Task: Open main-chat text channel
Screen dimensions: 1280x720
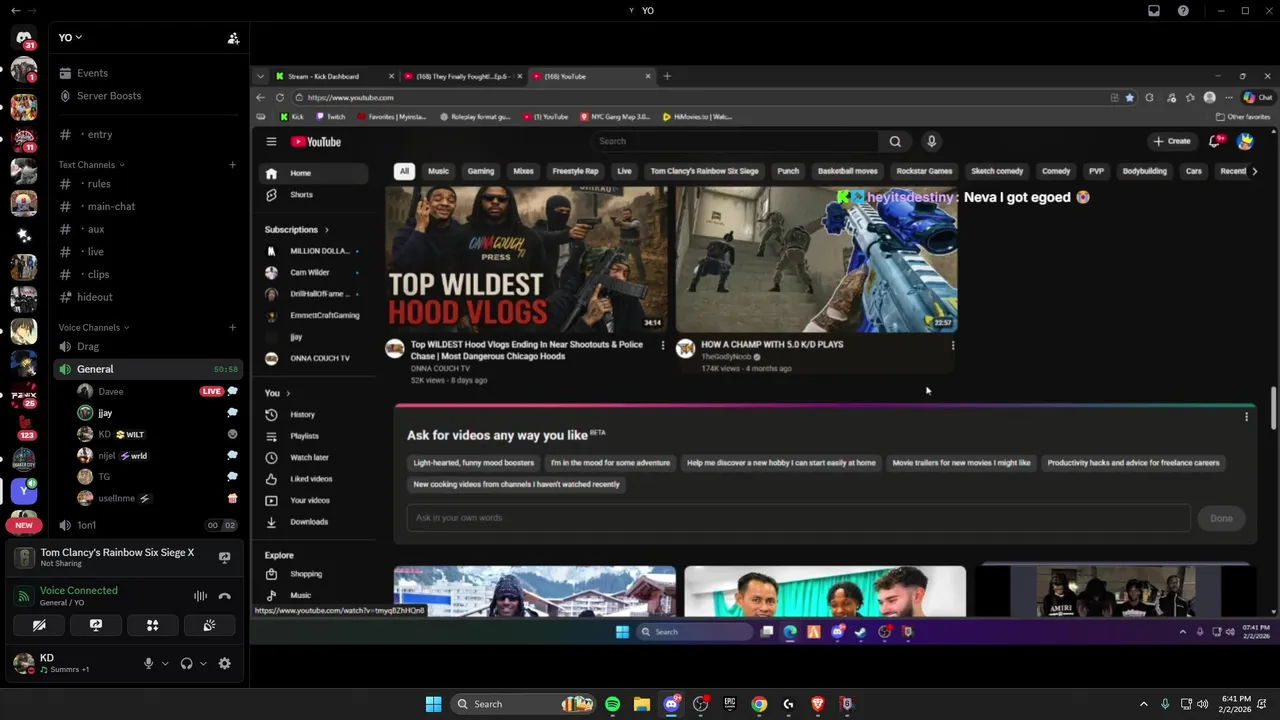Action: 111,206
